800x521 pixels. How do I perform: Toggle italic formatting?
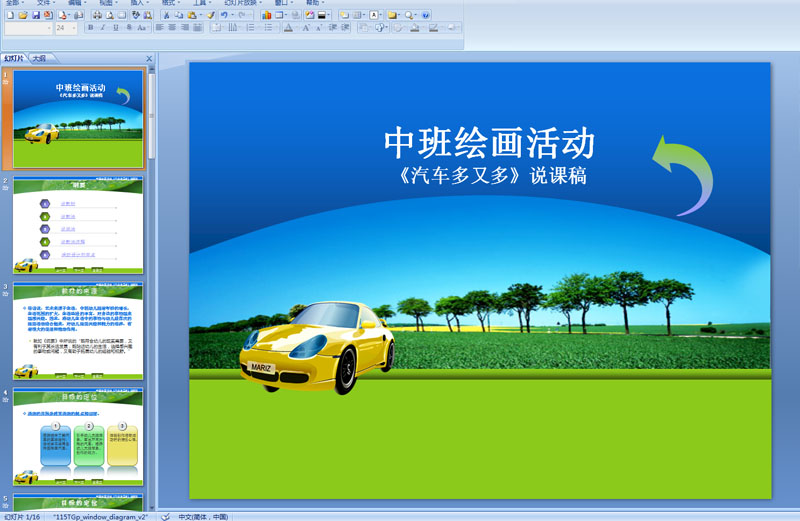pos(103,28)
